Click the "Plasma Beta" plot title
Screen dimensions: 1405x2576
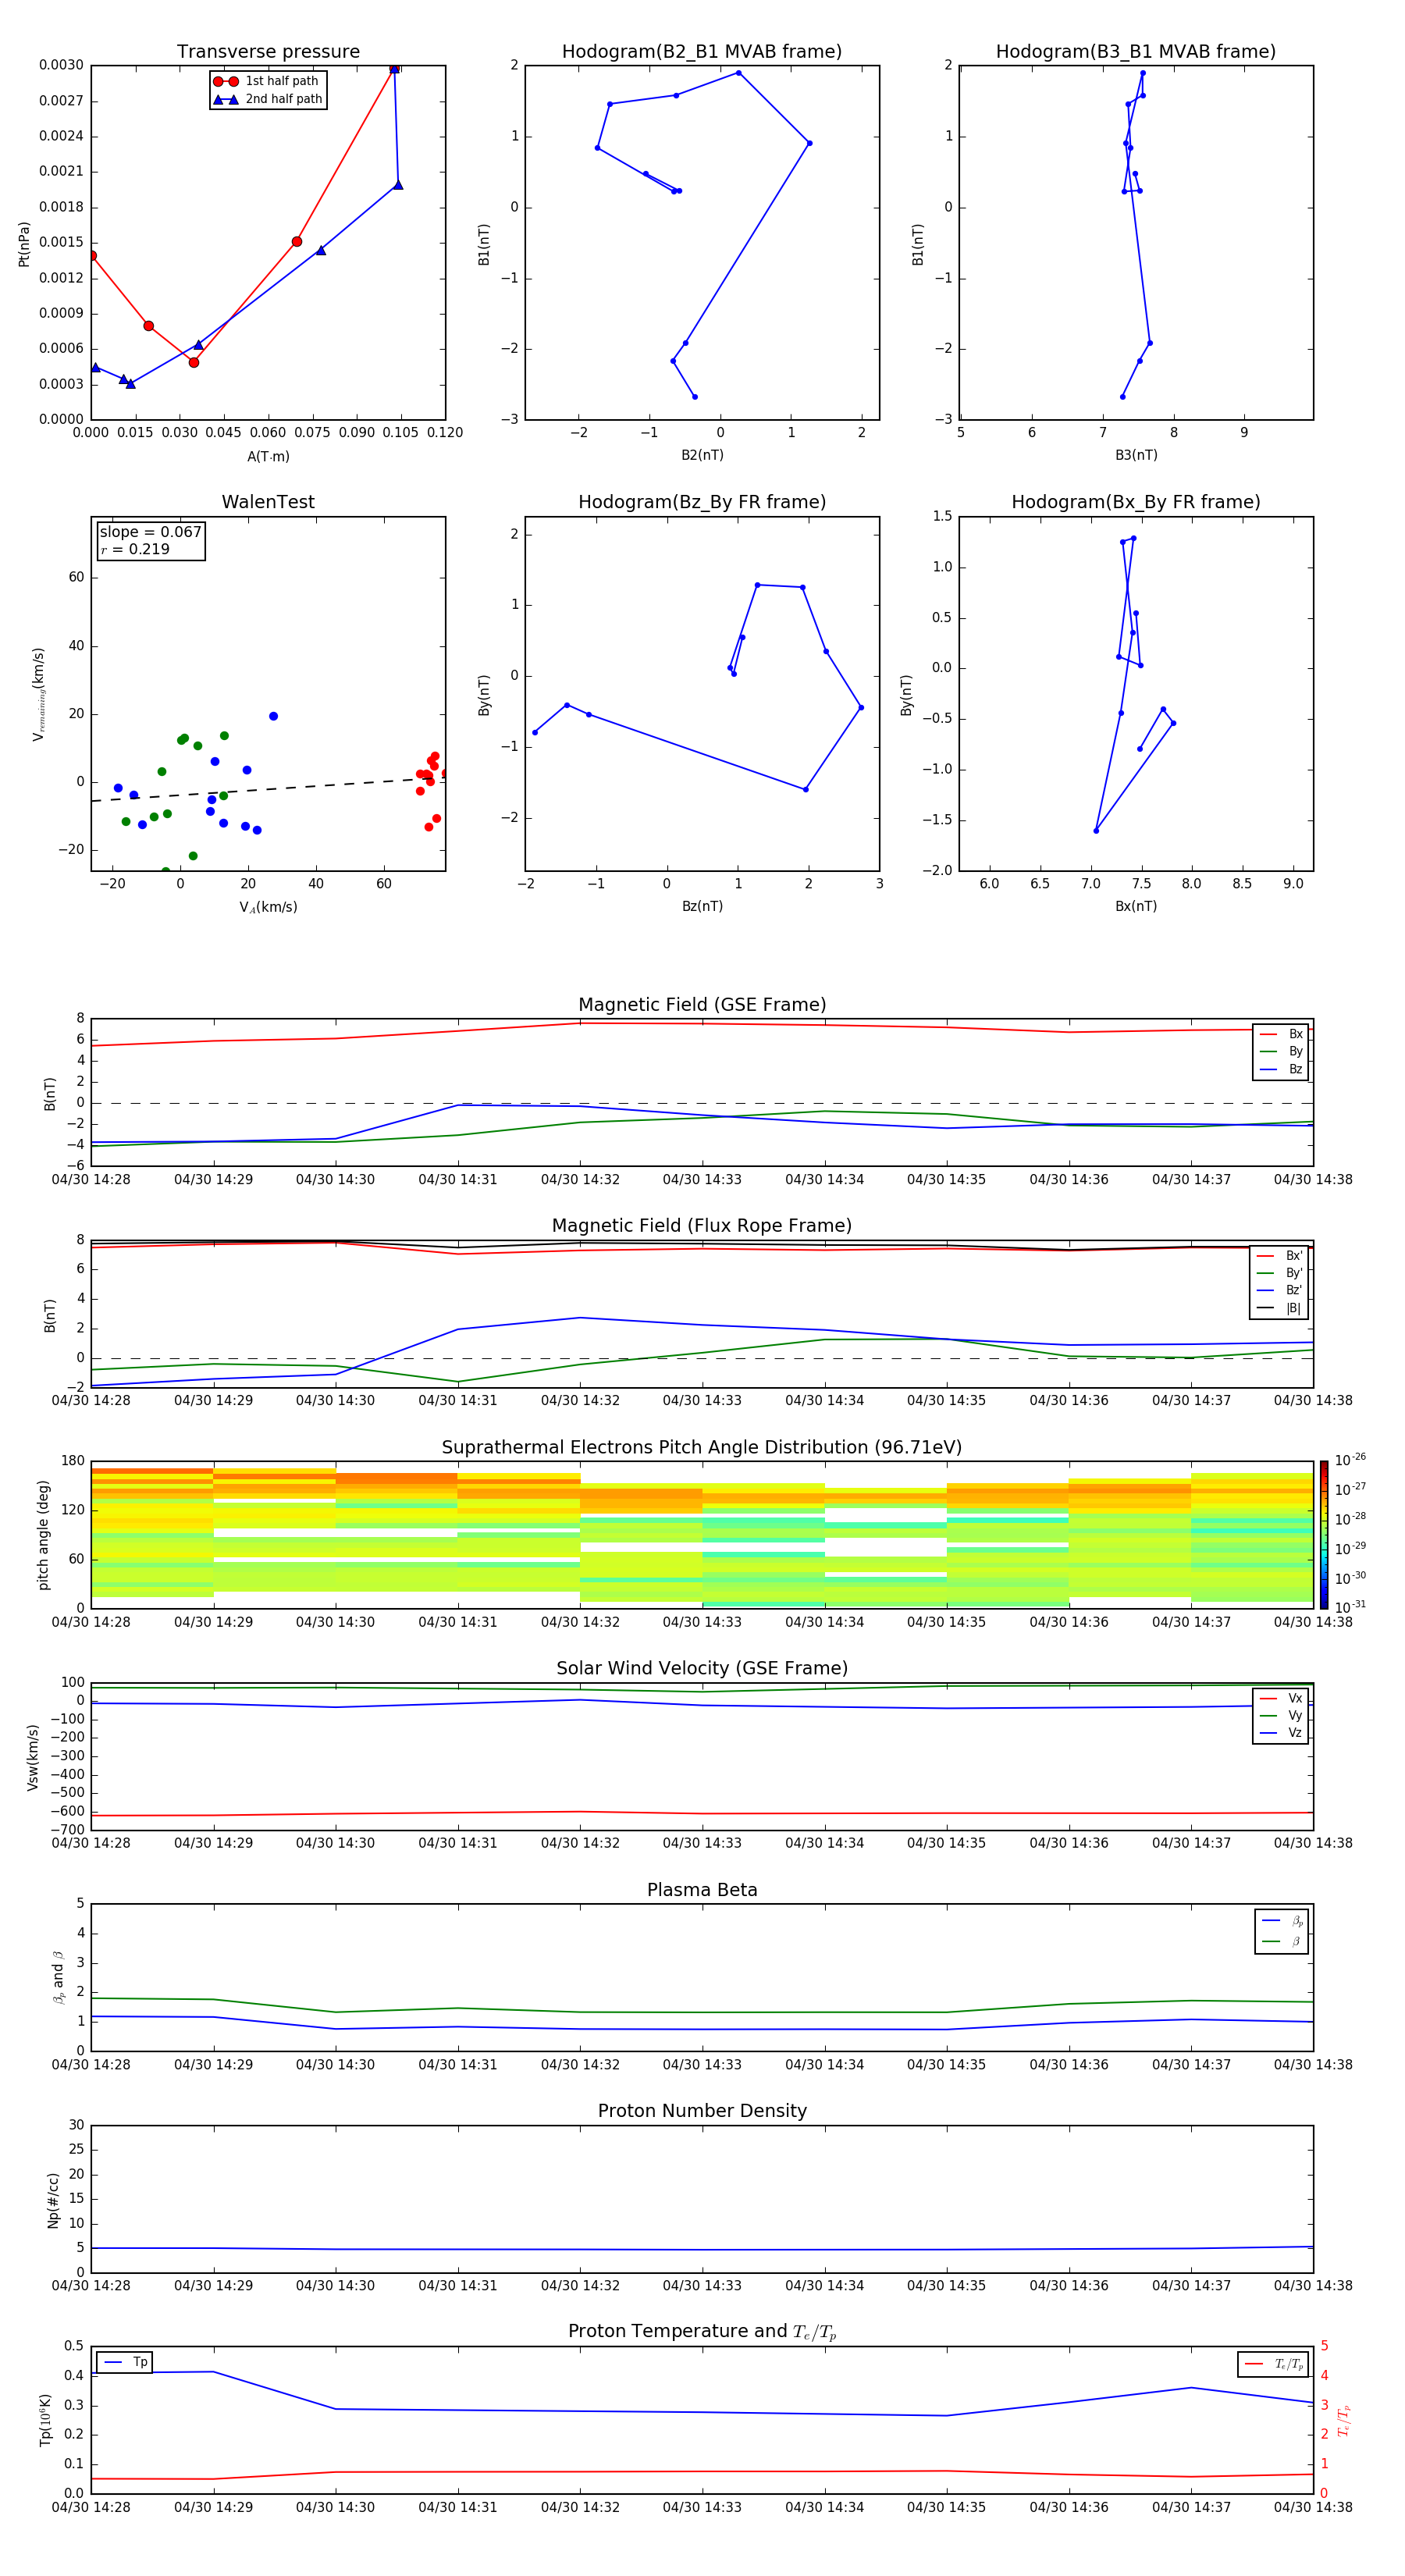coord(702,1890)
